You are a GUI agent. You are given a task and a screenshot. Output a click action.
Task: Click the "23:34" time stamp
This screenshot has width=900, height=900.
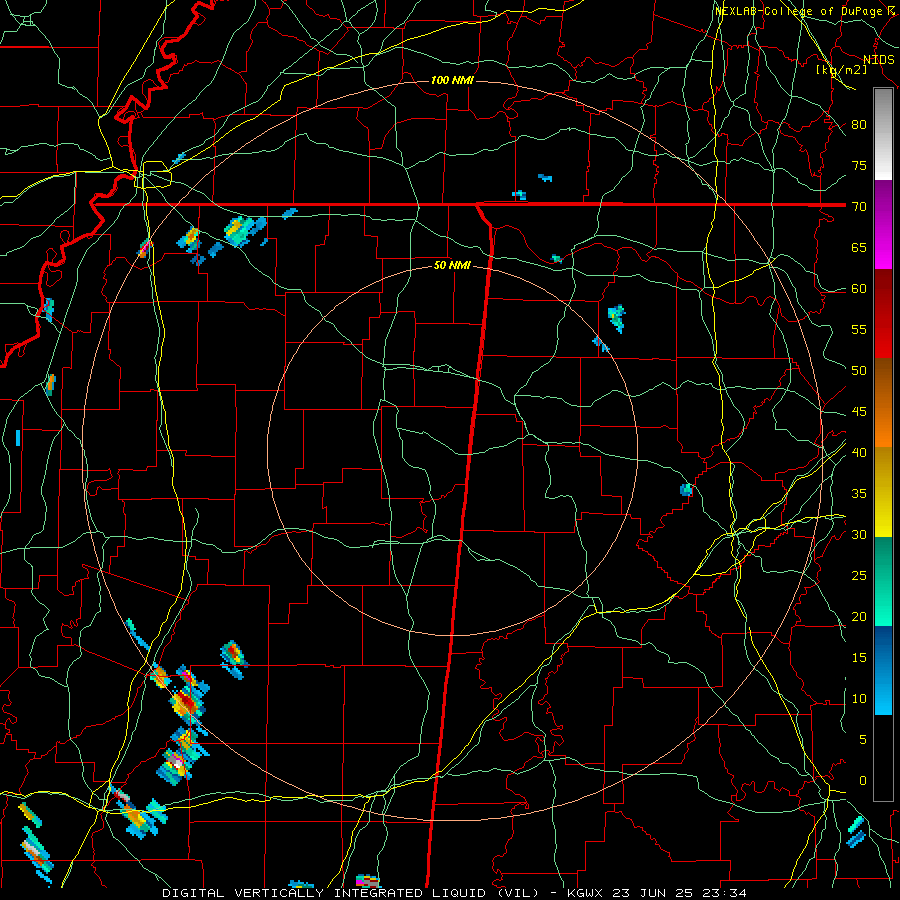[x=724, y=893]
